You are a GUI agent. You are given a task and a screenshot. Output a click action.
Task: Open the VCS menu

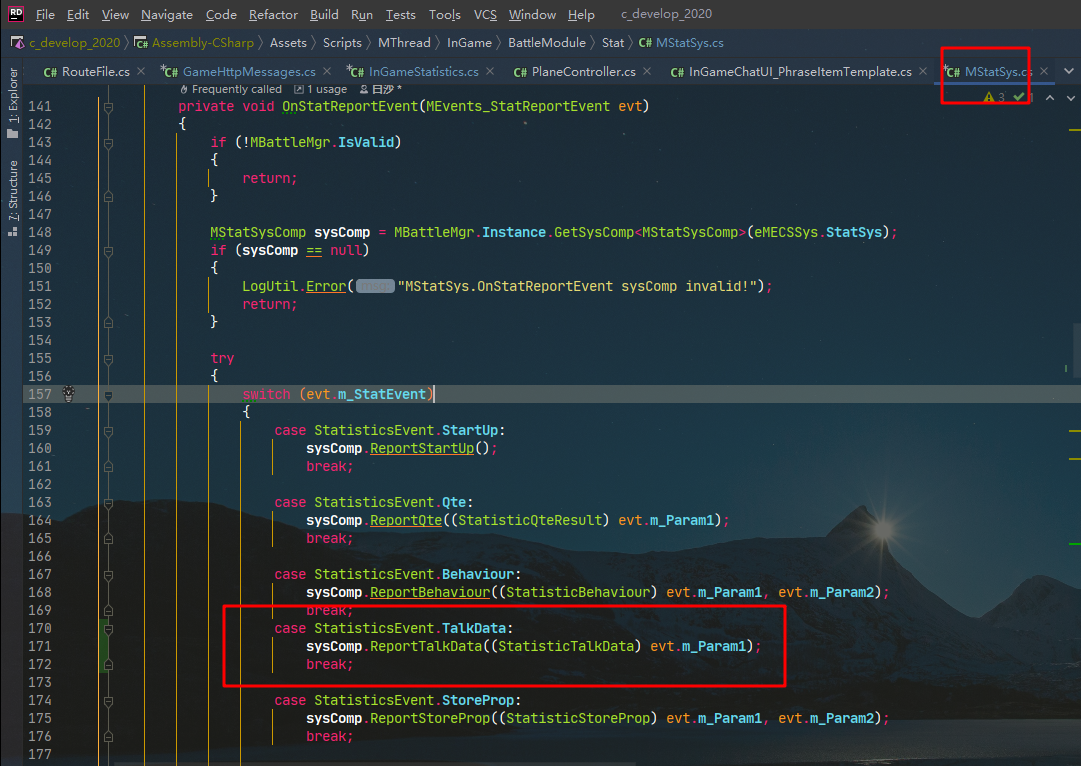(x=485, y=14)
